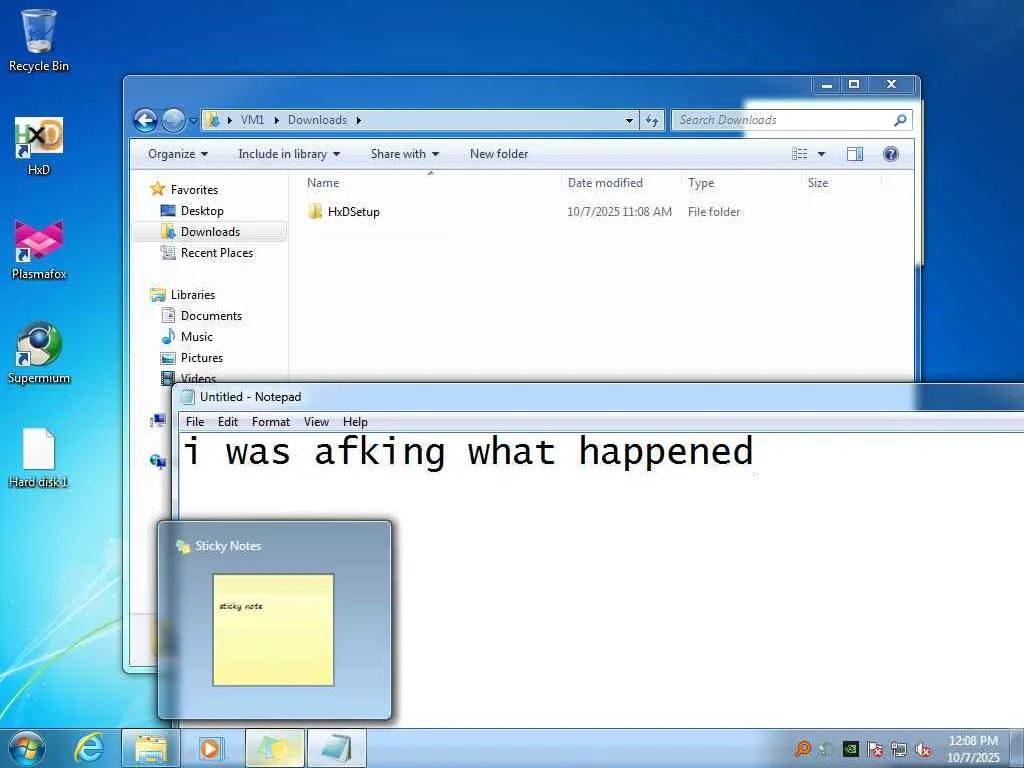Click the Untitled - Notepad title bar icon
Screen dimensions: 1024x768
(x=187, y=396)
